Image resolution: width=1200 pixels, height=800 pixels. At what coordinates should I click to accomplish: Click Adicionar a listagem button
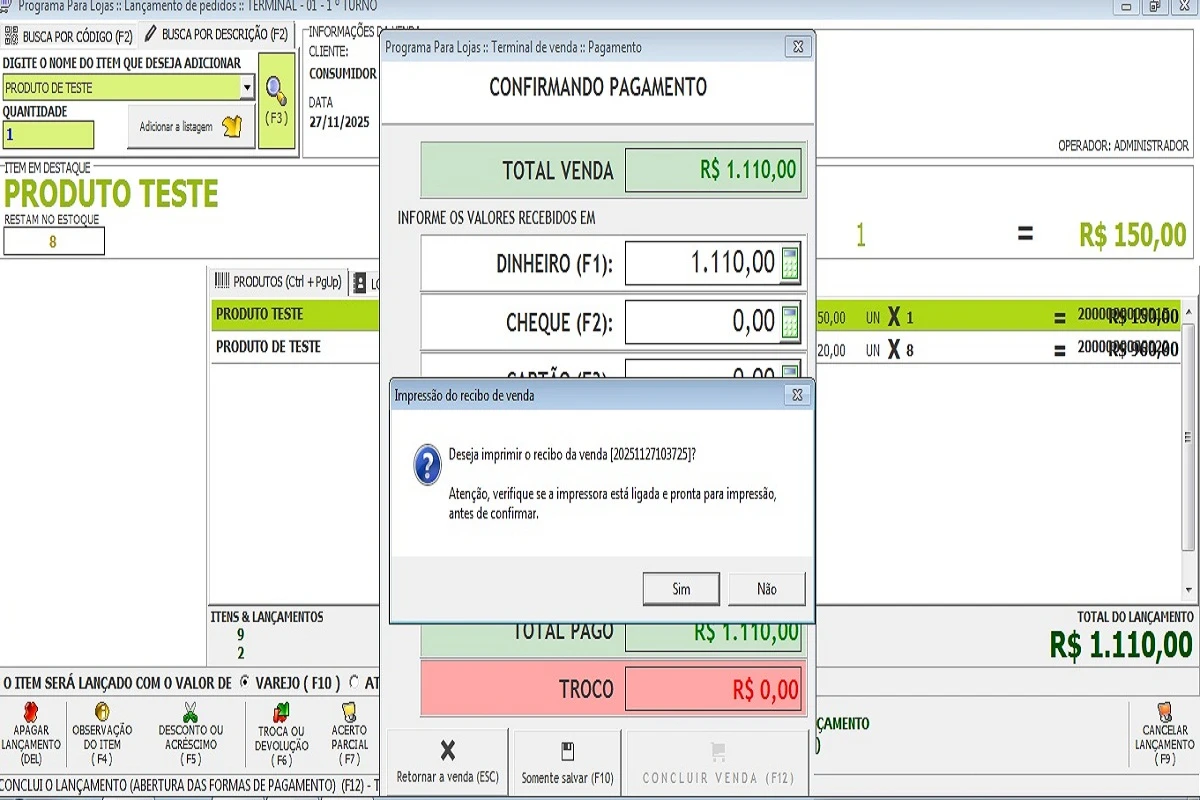pyautogui.click(x=190, y=127)
